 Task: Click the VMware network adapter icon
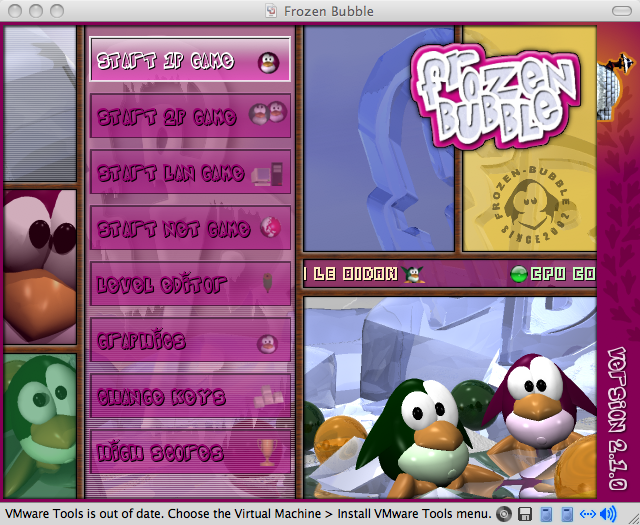point(587,514)
